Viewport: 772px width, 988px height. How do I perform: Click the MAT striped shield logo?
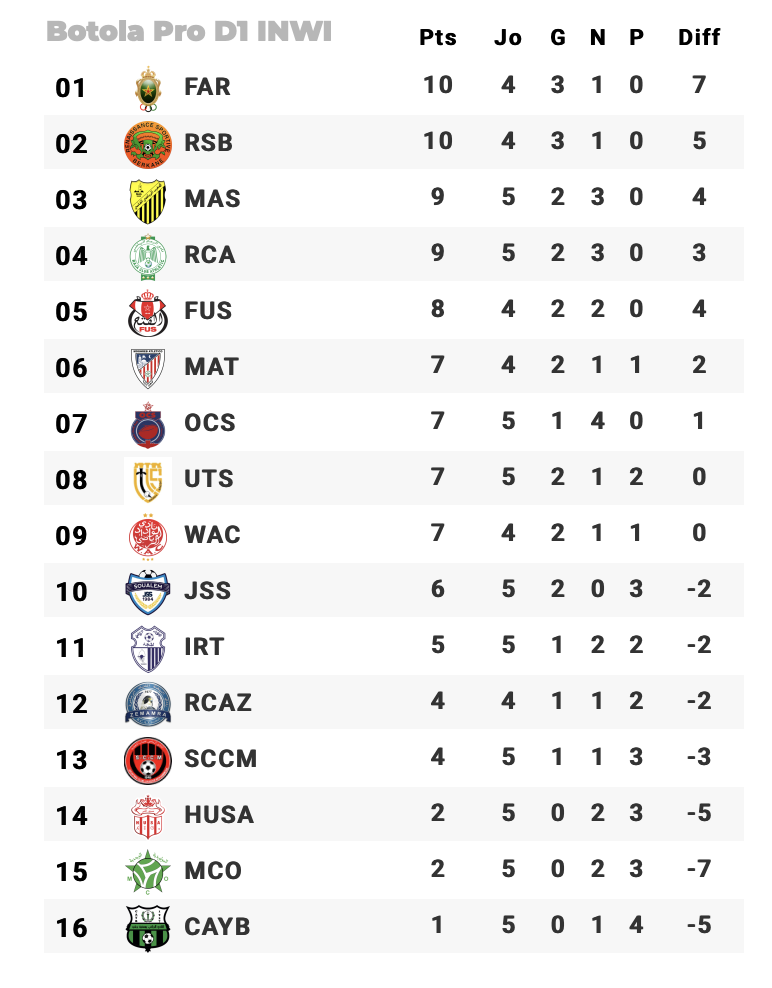pyautogui.click(x=148, y=368)
